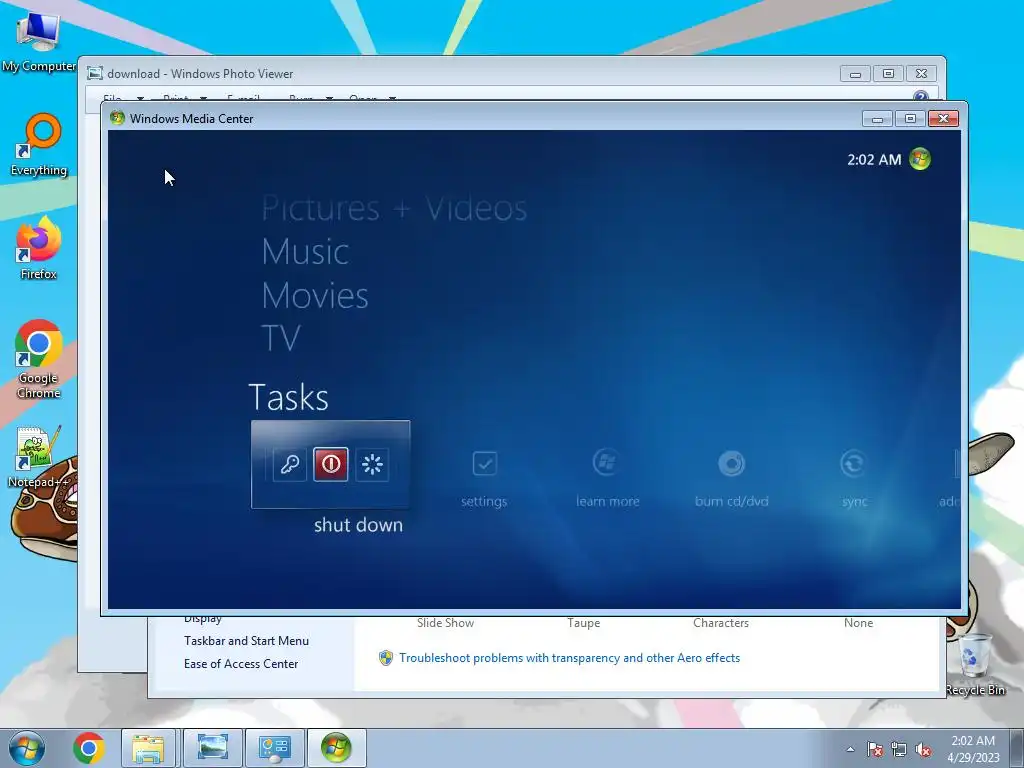This screenshot has height=768, width=1024.
Task: Select Movies in the Media Center menu
Action: (x=315, y=296)
